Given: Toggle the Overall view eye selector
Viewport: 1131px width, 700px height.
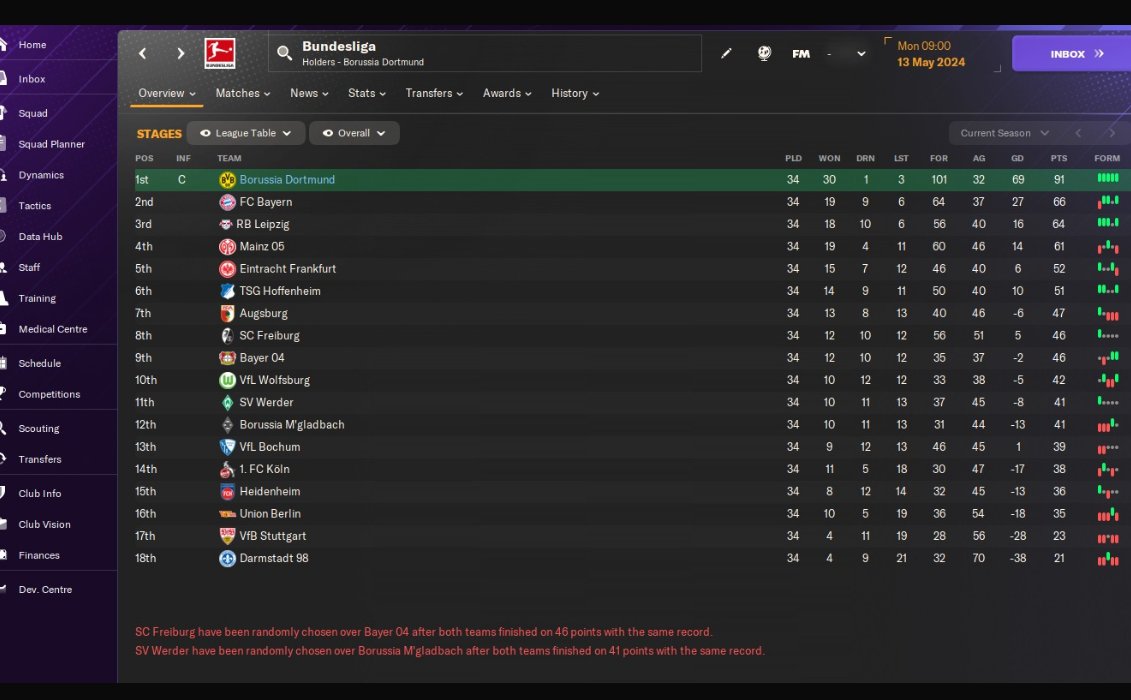Looking at the screenshot, I should [353, 133].
